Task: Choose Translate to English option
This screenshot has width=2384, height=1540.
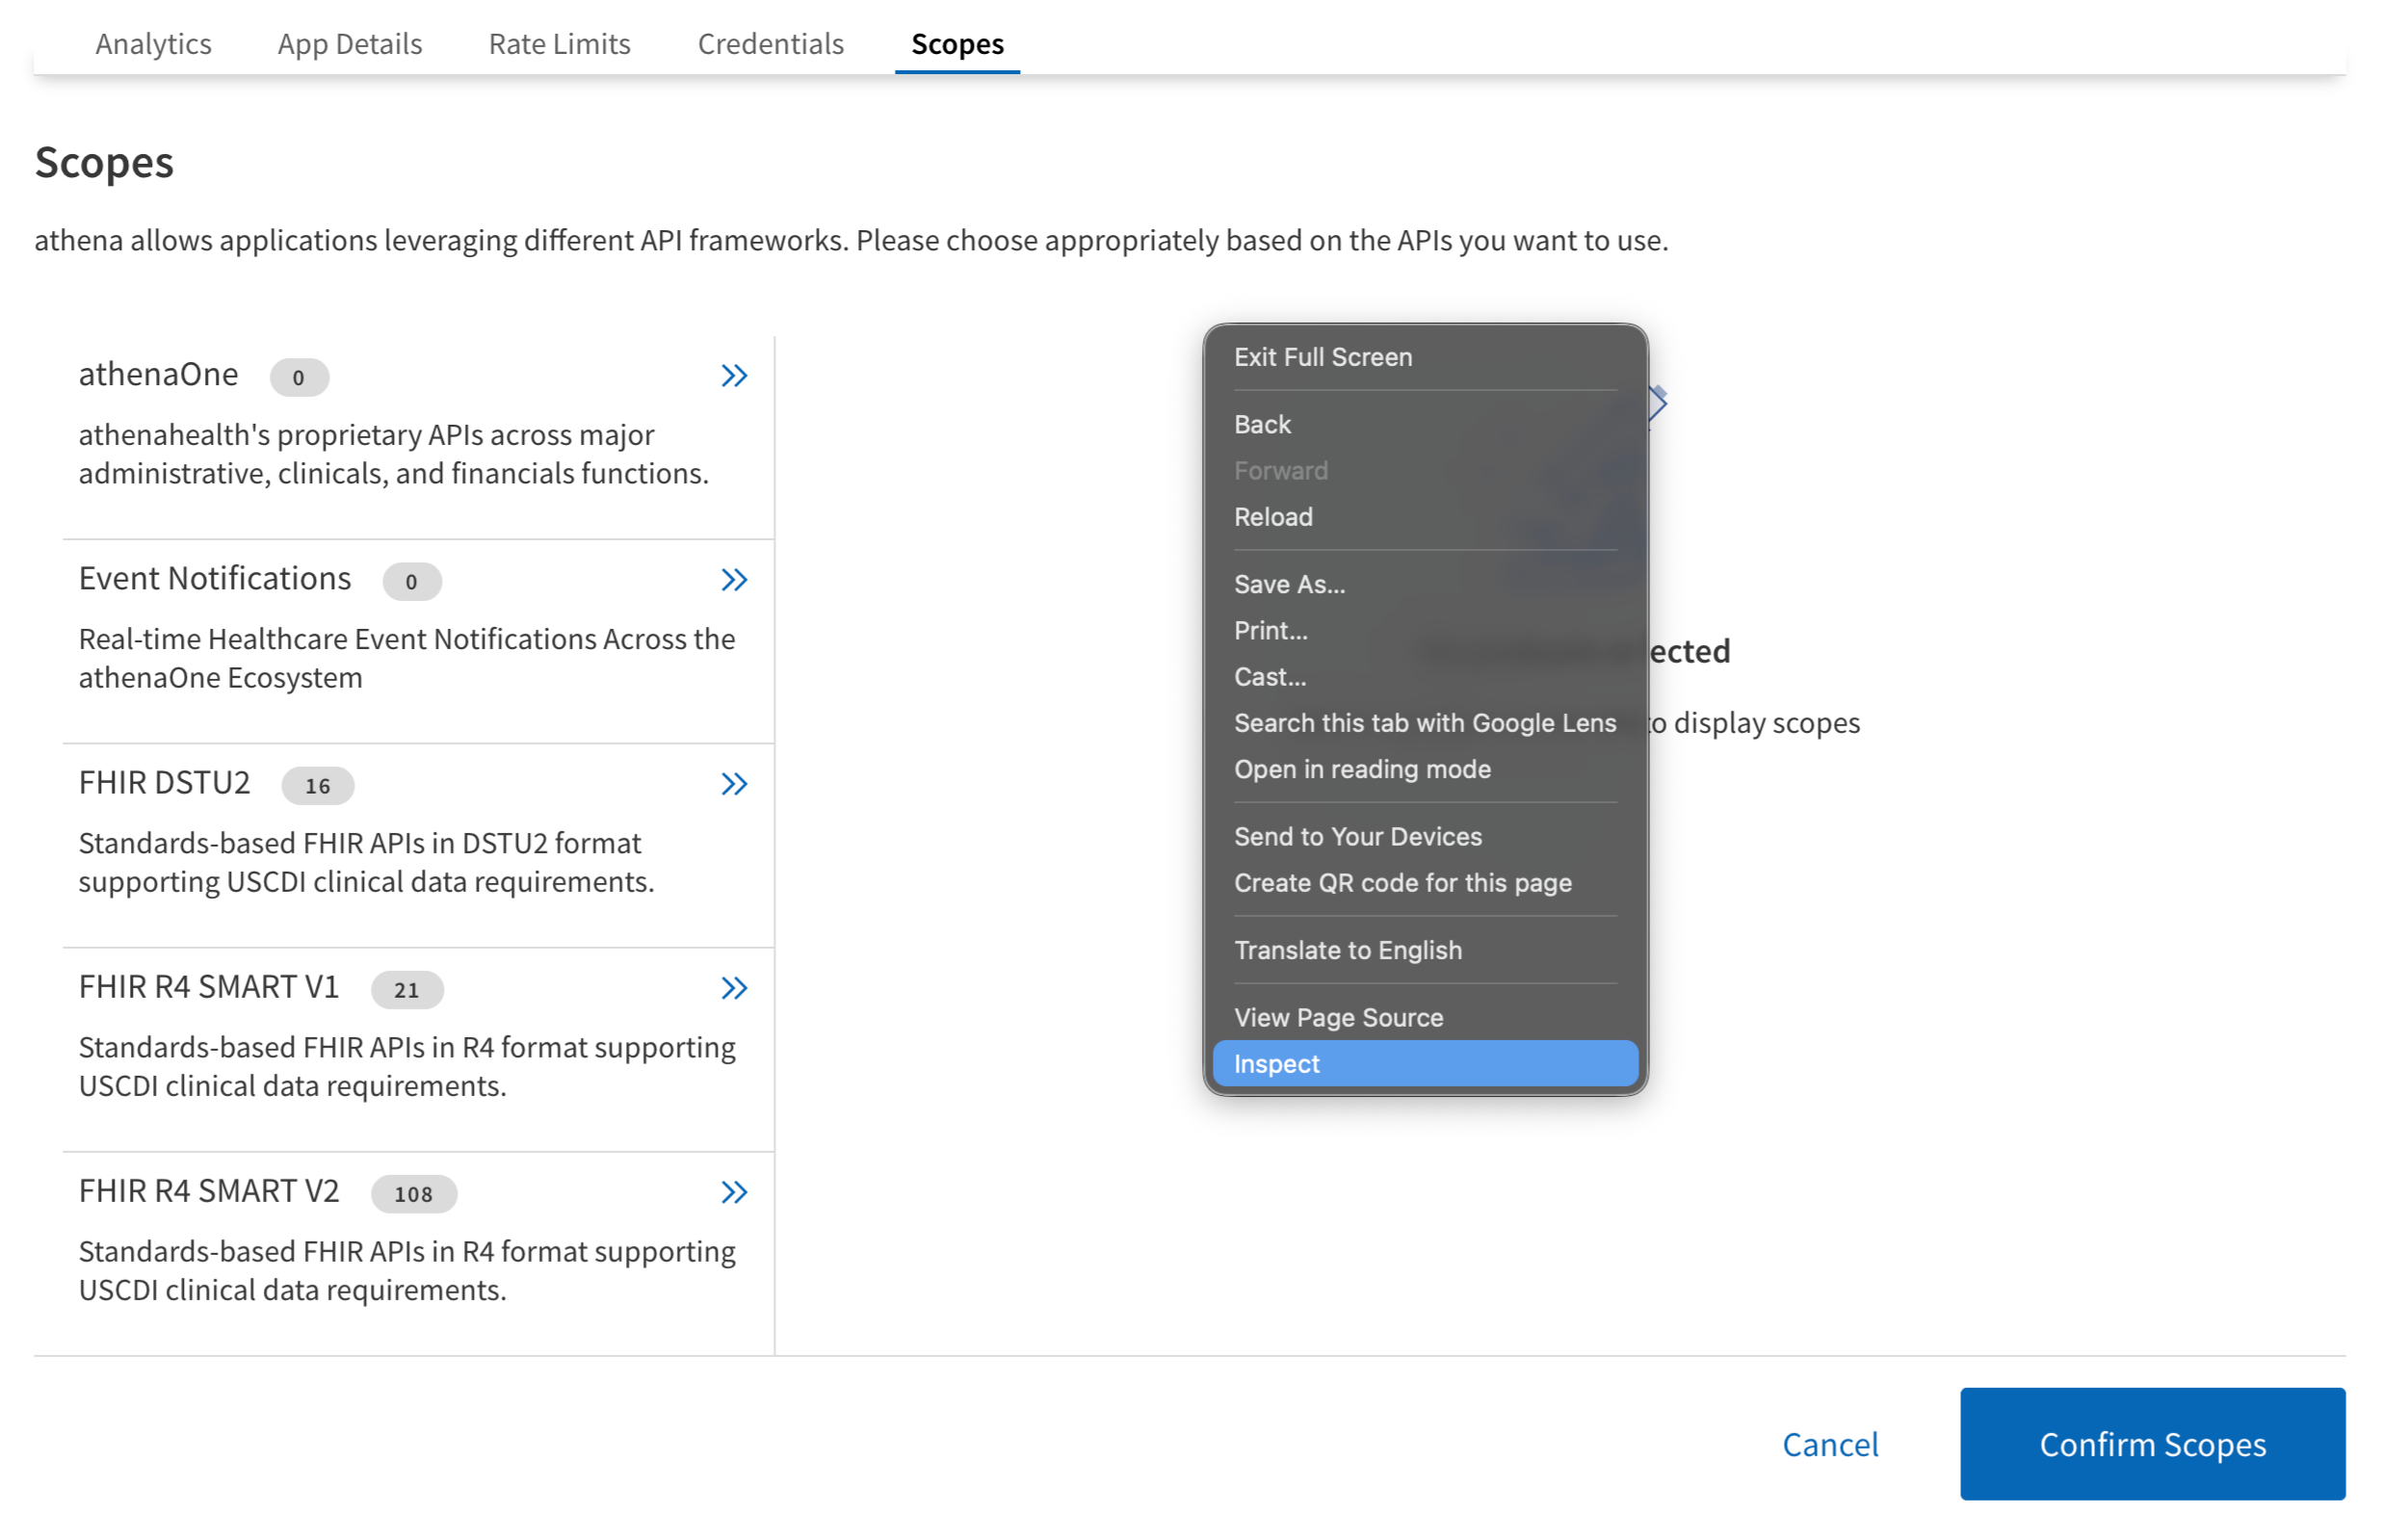Action: (1425, 950)
